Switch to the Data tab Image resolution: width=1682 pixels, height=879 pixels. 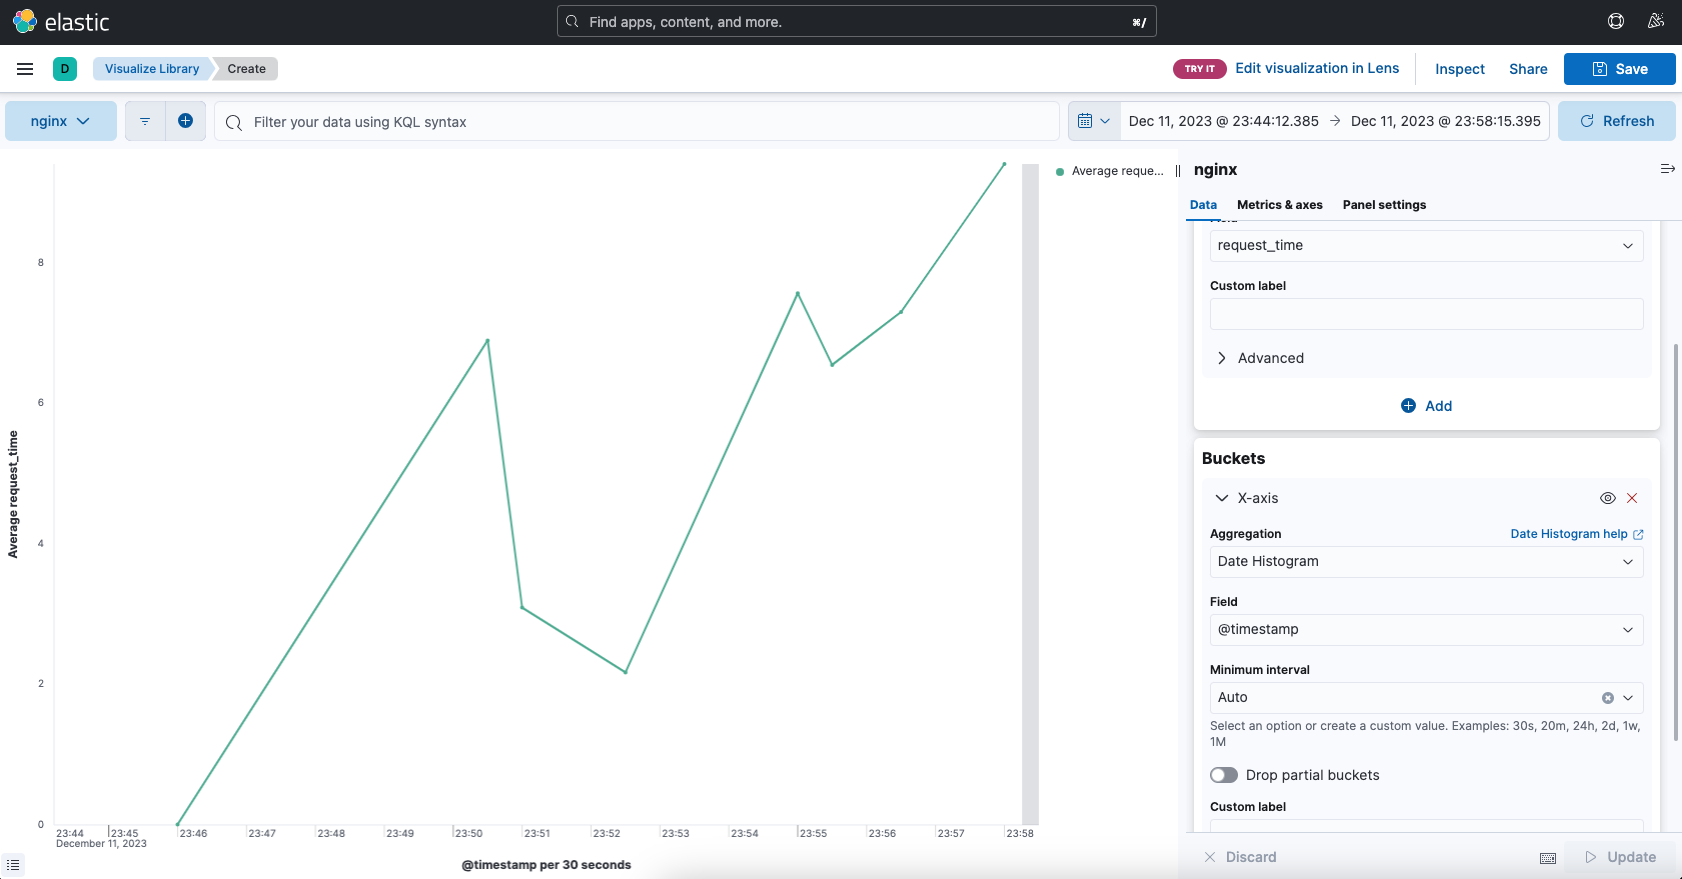(x=1203, y=205)
